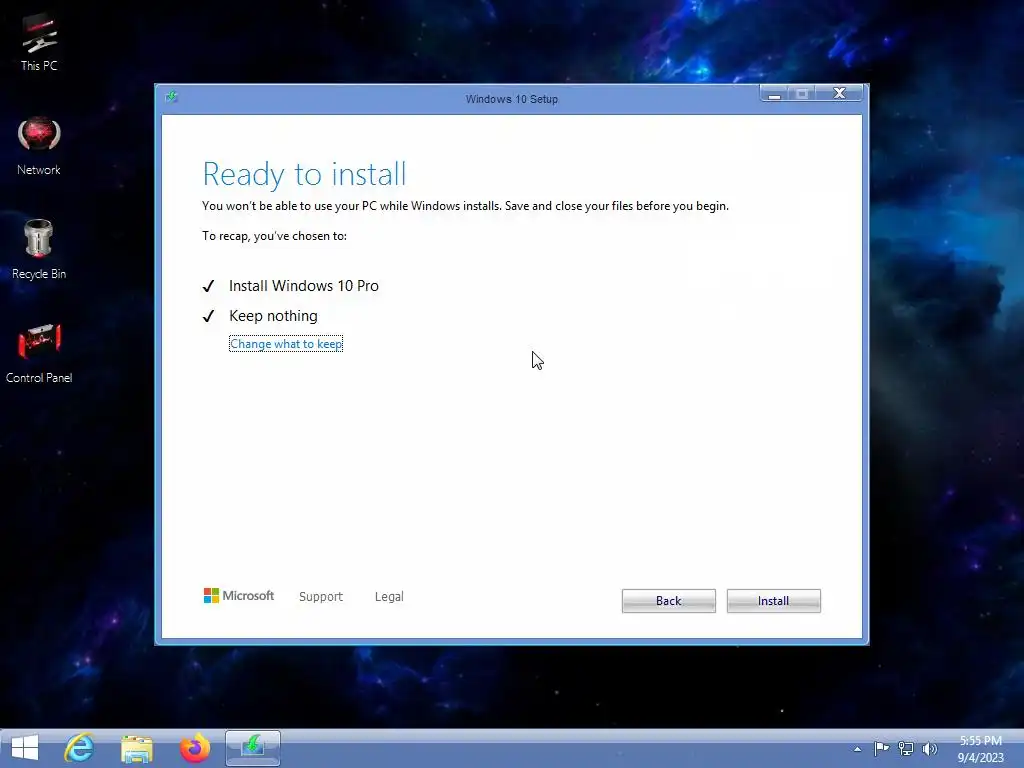Open the Recycle Bin desktop icon
The image size is (1024, 768).
39,249
